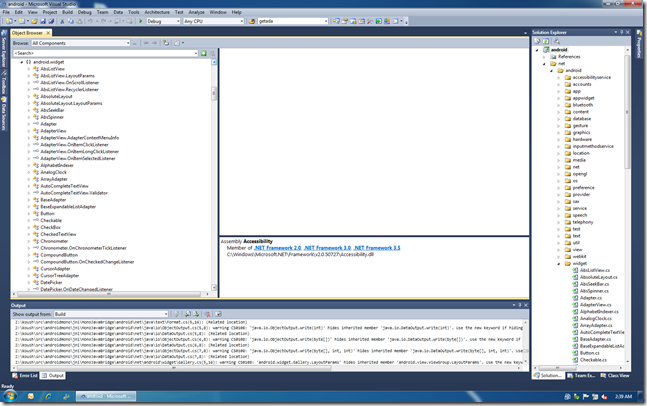This screenshot has height=406, width=647.
Task: Open the Show output from Build dropdown
Action: [x=111, y=314]
